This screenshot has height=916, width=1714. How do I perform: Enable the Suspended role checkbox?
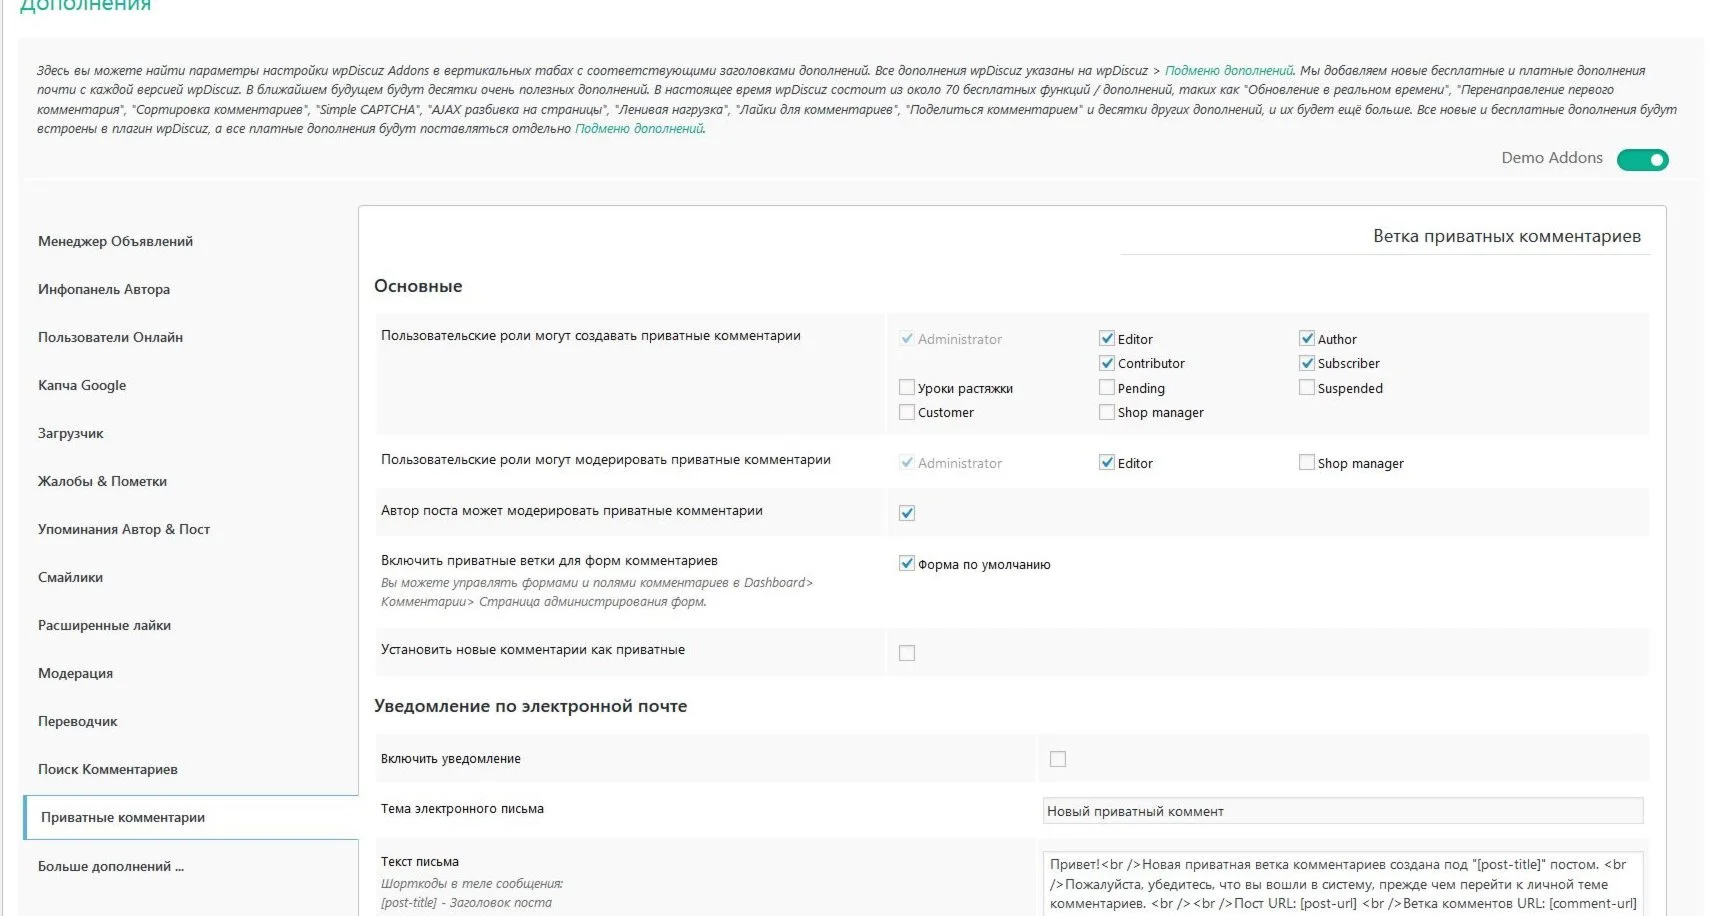click(1307, 388)
